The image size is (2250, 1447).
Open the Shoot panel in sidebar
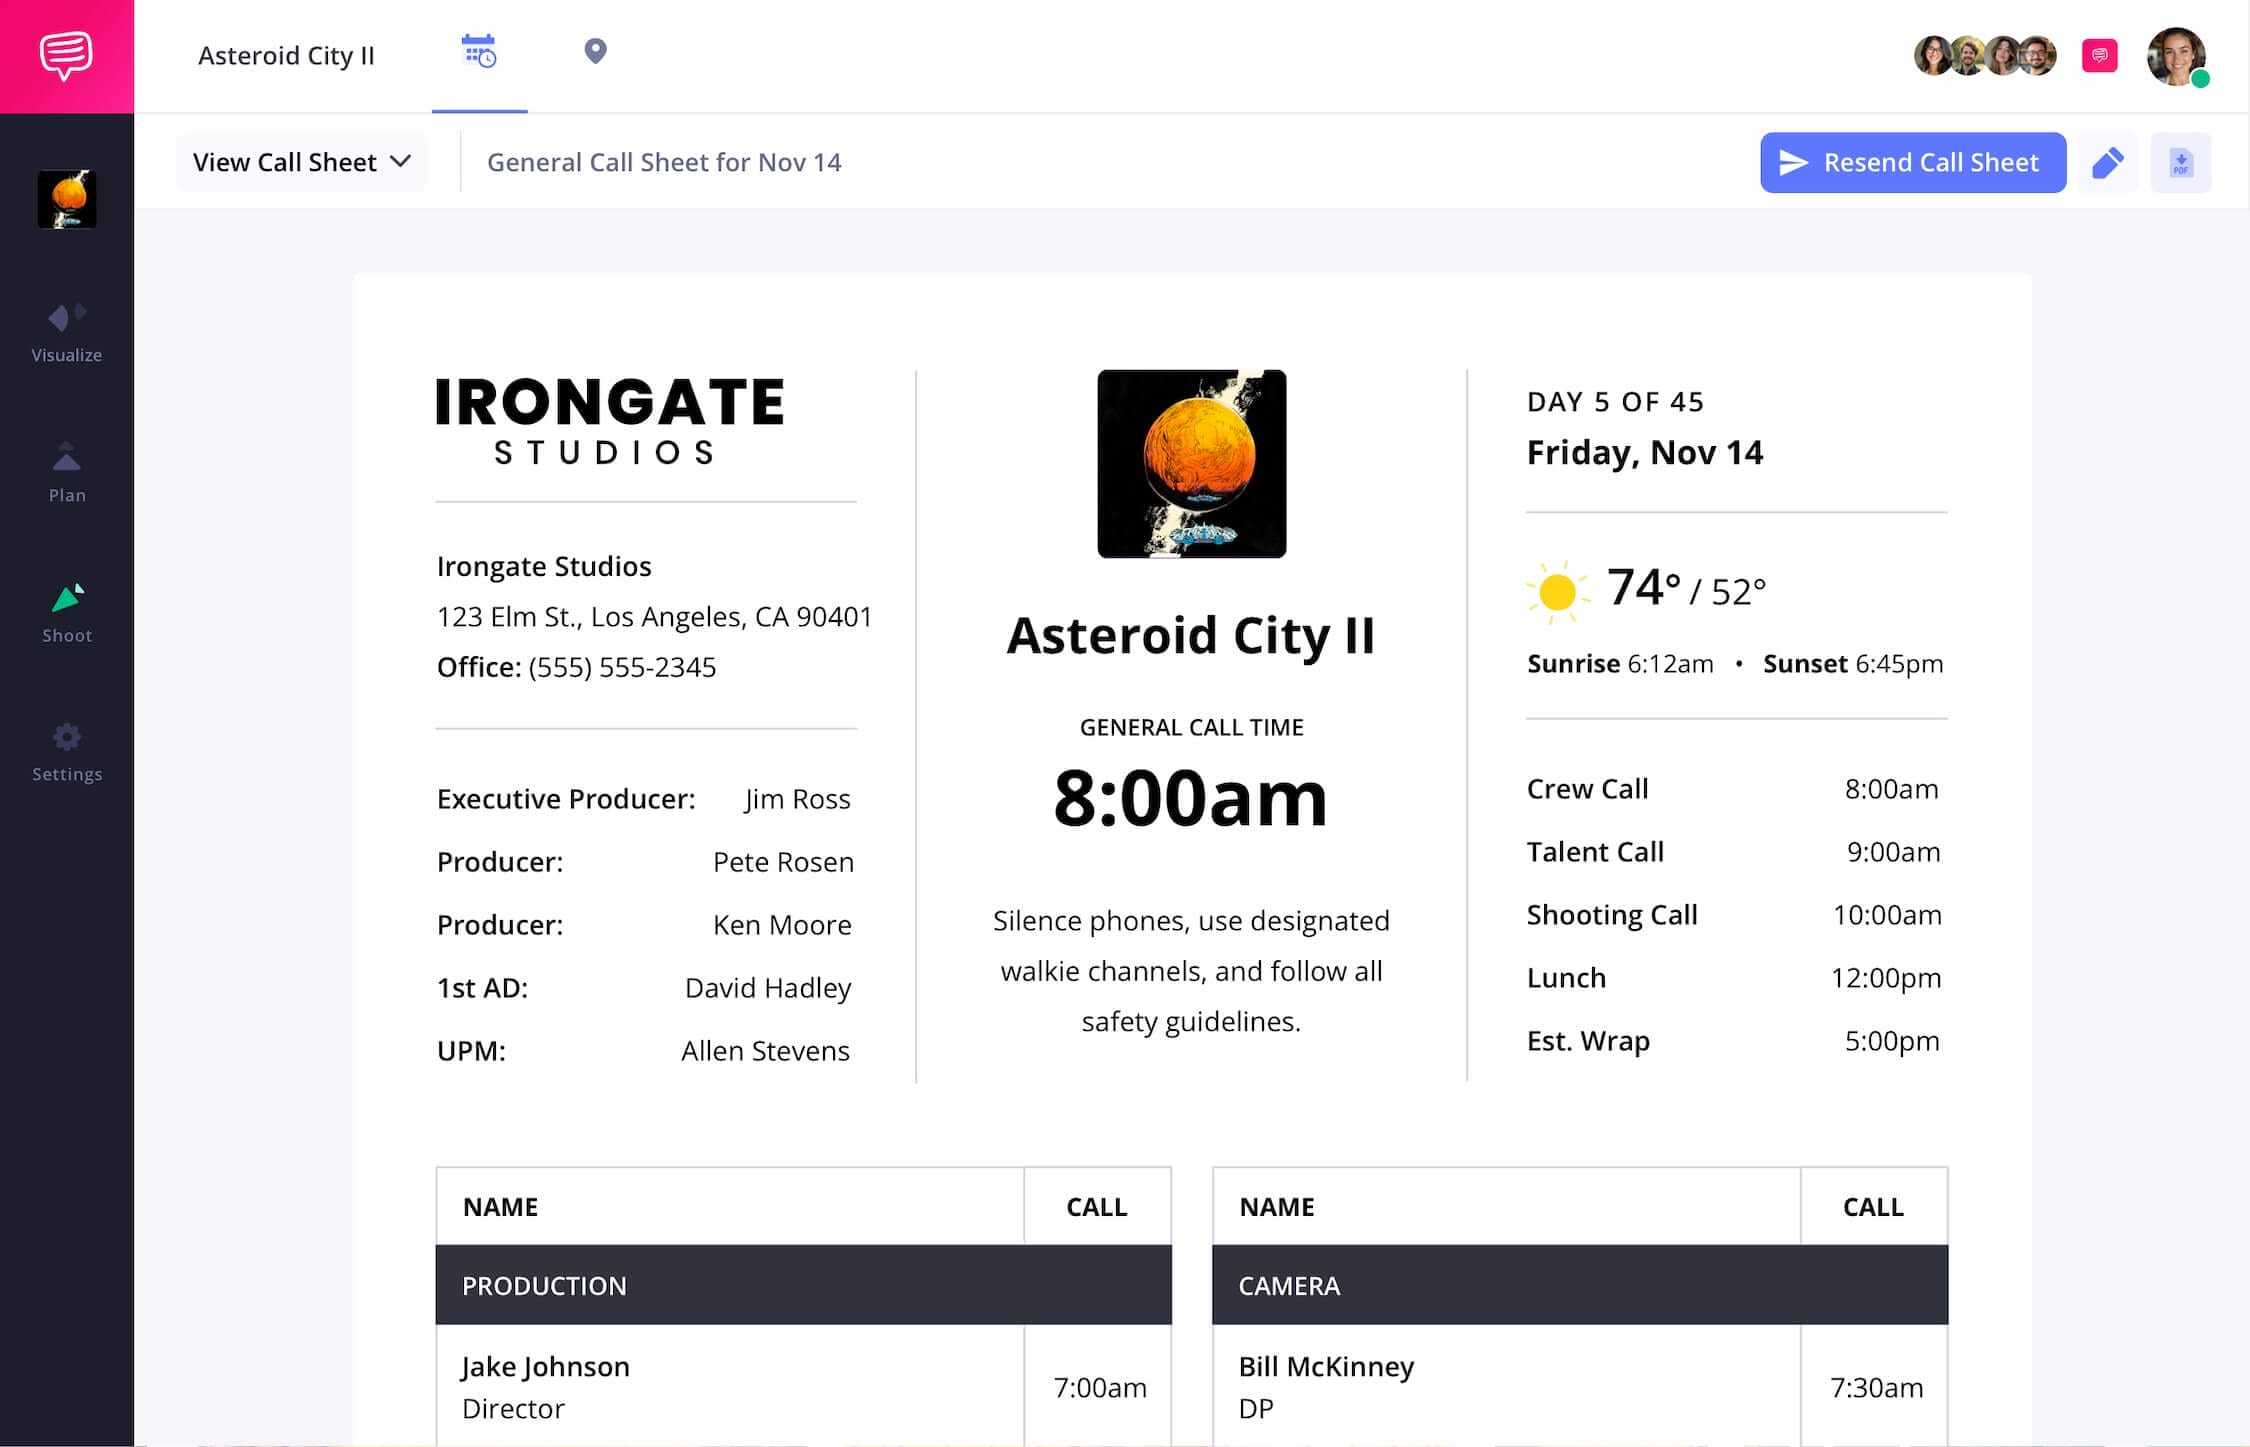(x=65, y=610)
